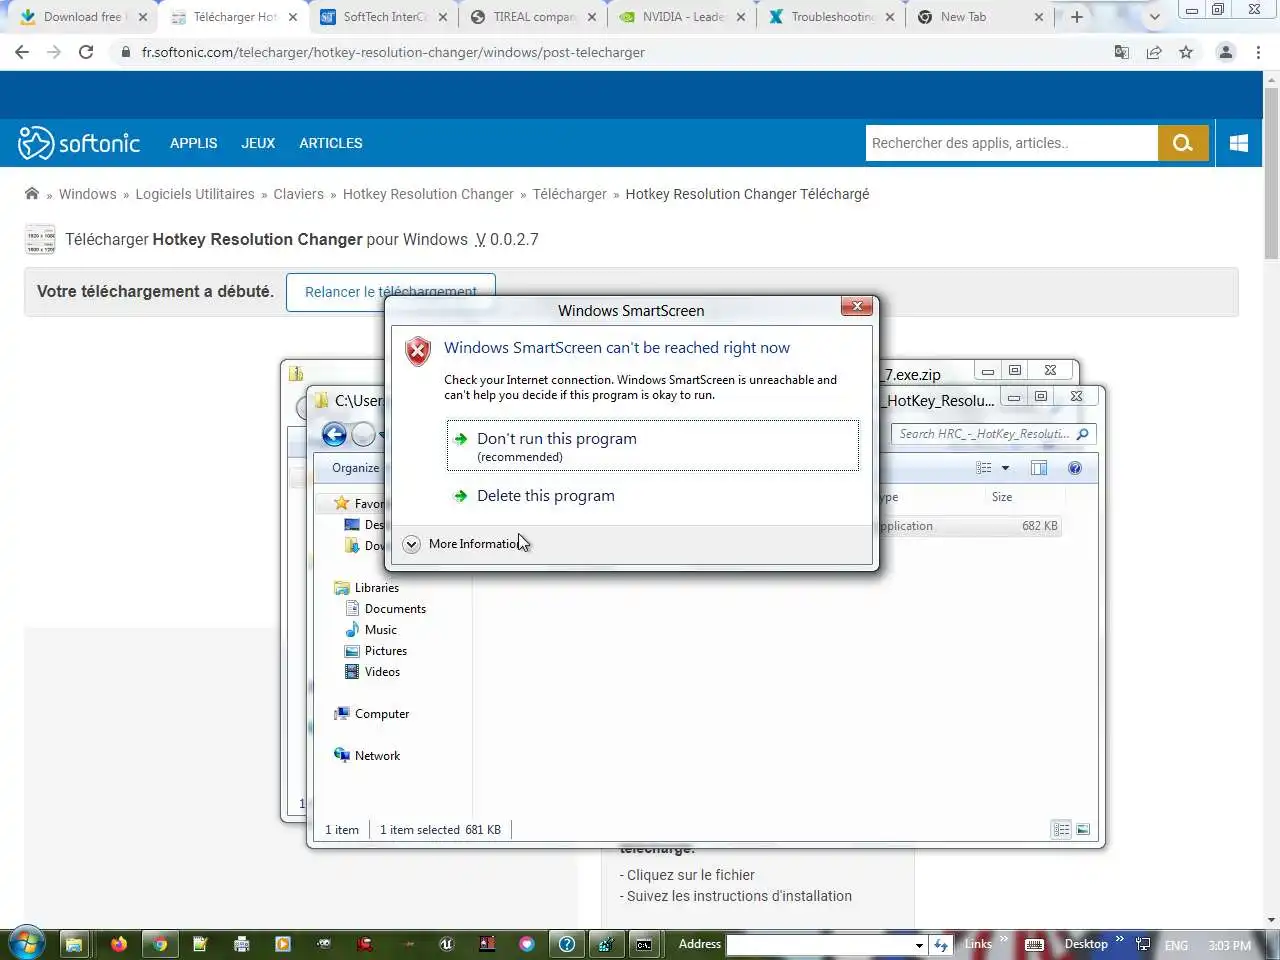Click the orange search magnifier button
Image resolution: width=1280 pixels, height=960 pixels.
pyautogui.click(x=1183, y=143)
